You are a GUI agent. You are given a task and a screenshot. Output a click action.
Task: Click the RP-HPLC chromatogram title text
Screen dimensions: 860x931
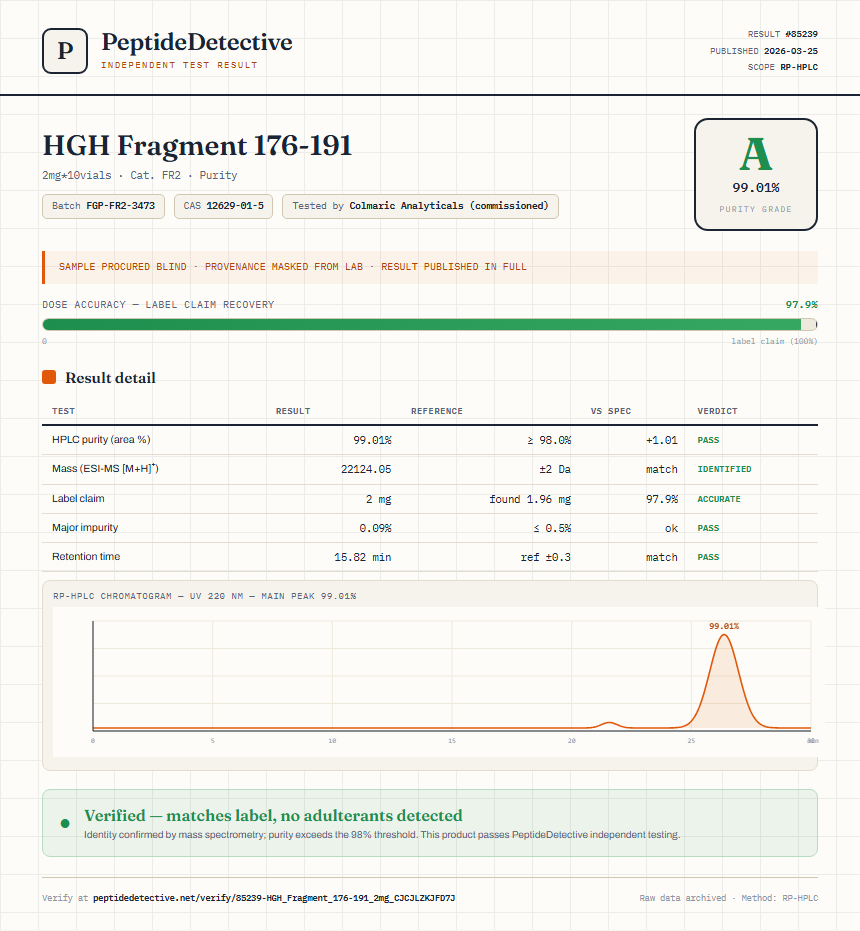tap(204, 596)
